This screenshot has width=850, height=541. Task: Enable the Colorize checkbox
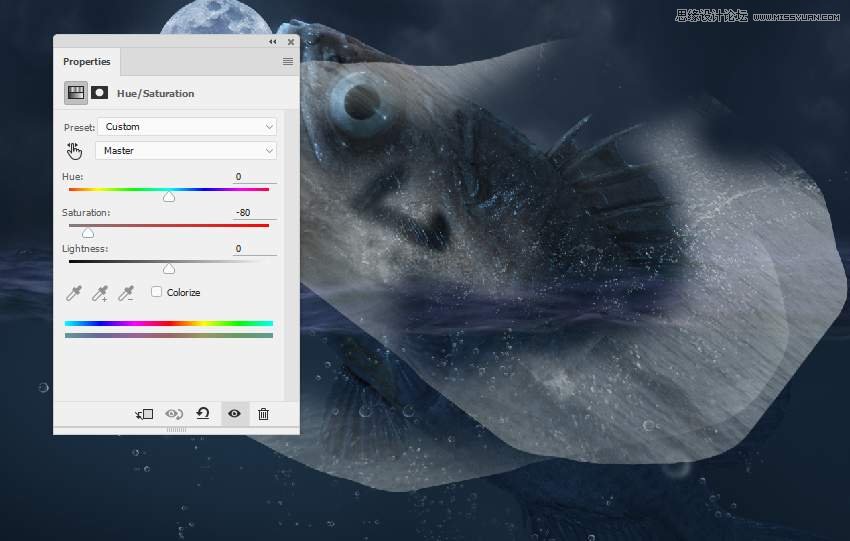tap(157, 292)
